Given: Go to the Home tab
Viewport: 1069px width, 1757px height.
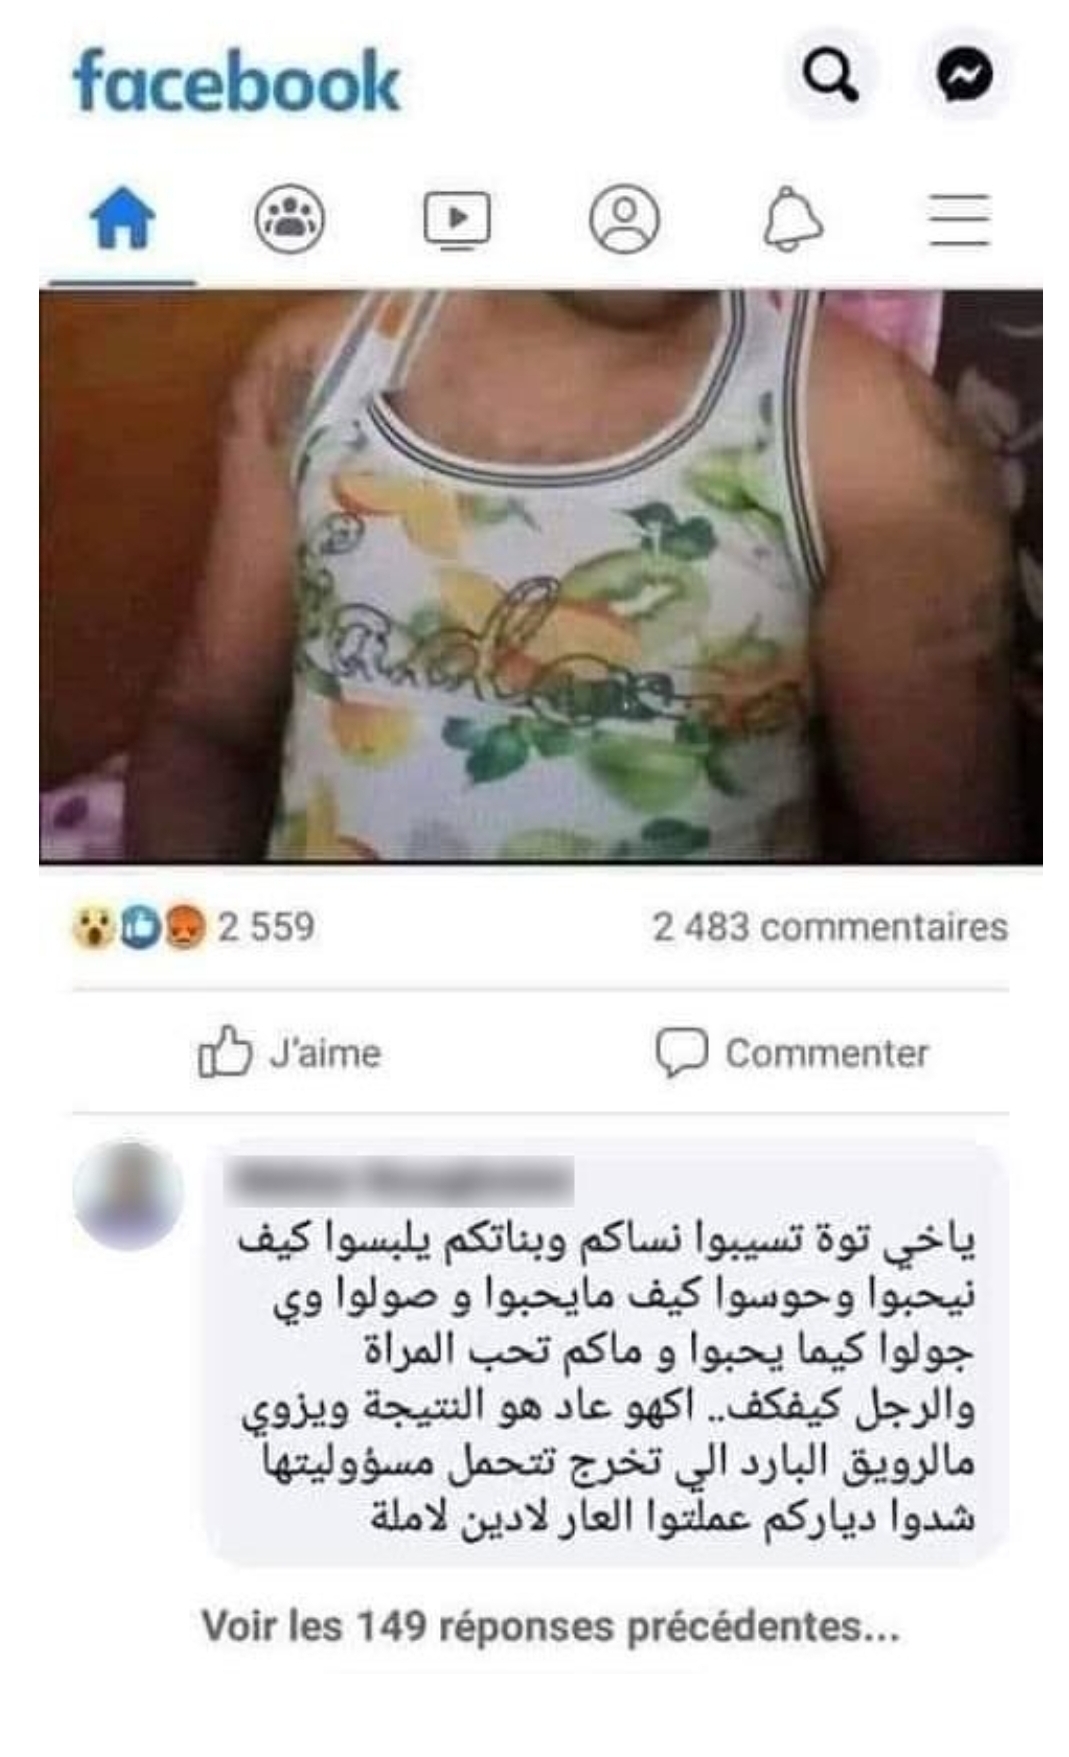Looking at the screenshot, I should coord(122,218).
